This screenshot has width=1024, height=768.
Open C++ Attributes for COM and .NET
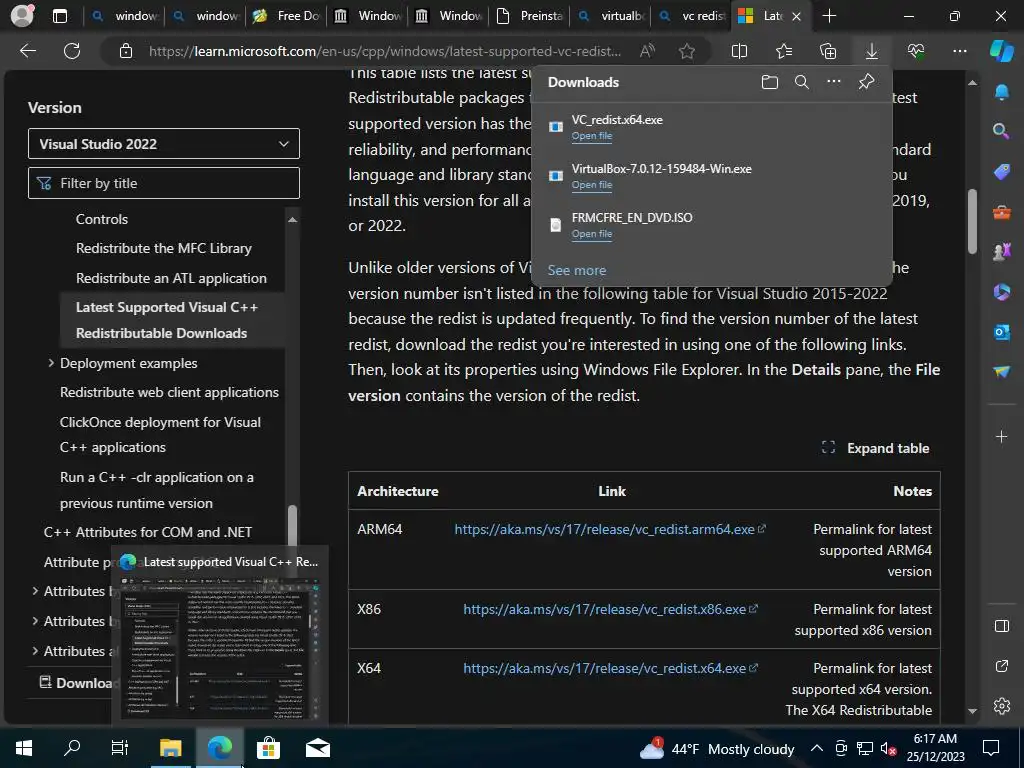[x=148, y=532]
